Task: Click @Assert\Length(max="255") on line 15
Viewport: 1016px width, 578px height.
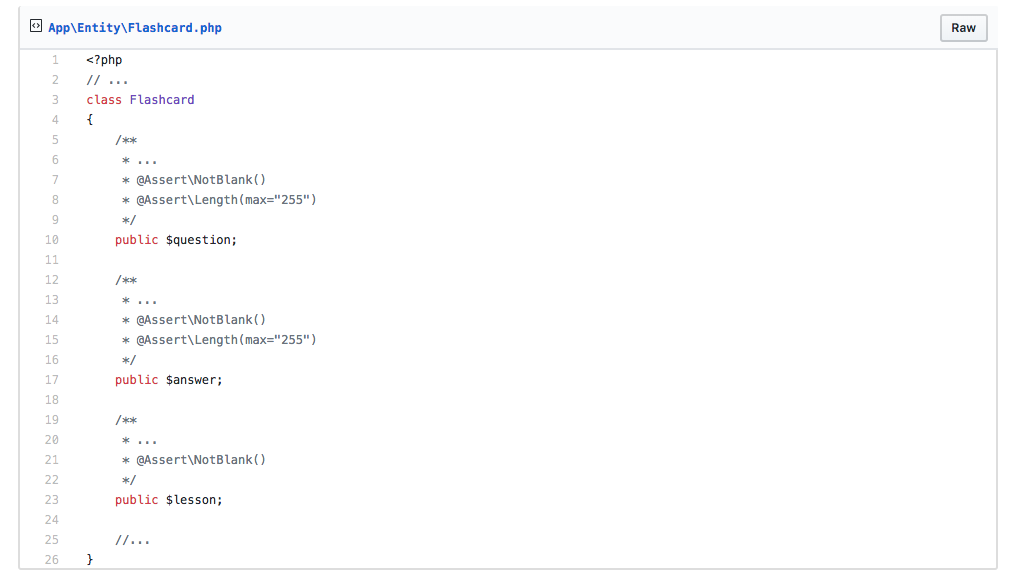Action: point(226,340)
